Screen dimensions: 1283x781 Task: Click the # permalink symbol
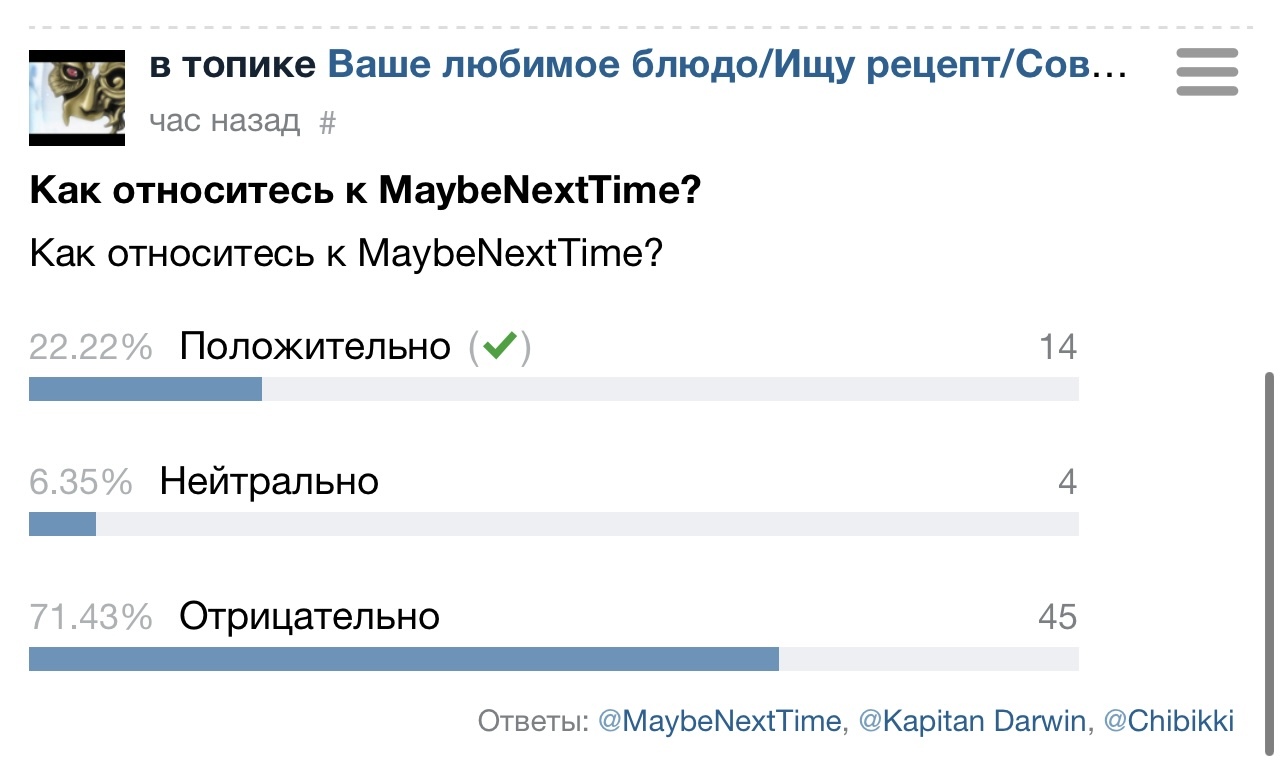327,122
